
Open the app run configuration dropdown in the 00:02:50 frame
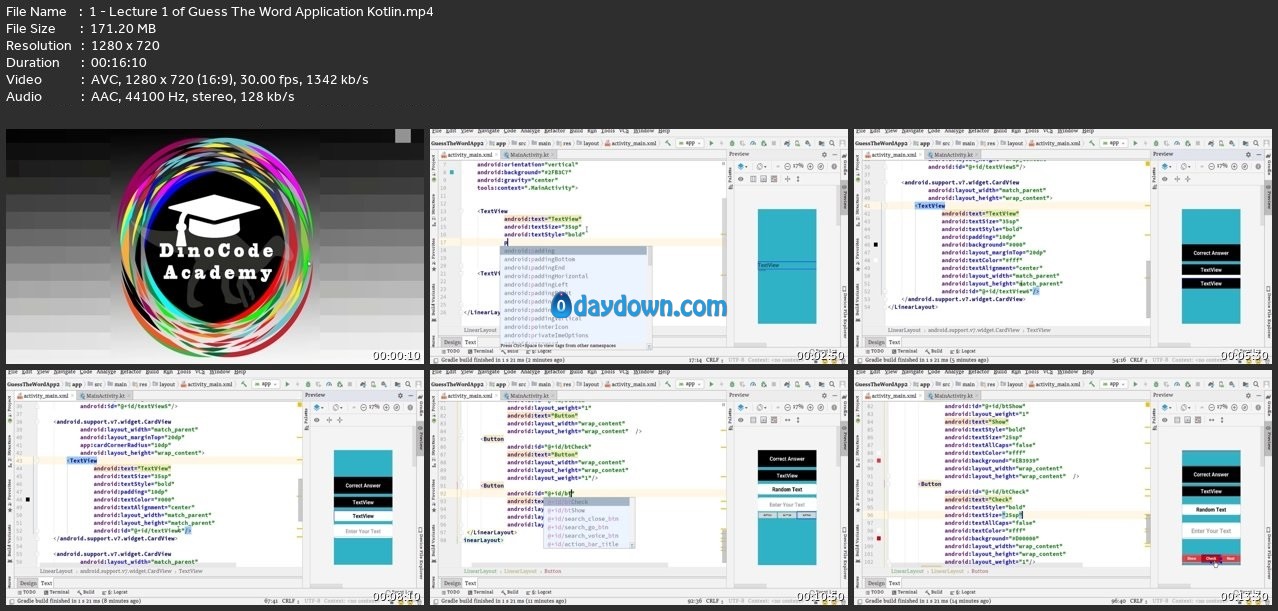point(690,143)
